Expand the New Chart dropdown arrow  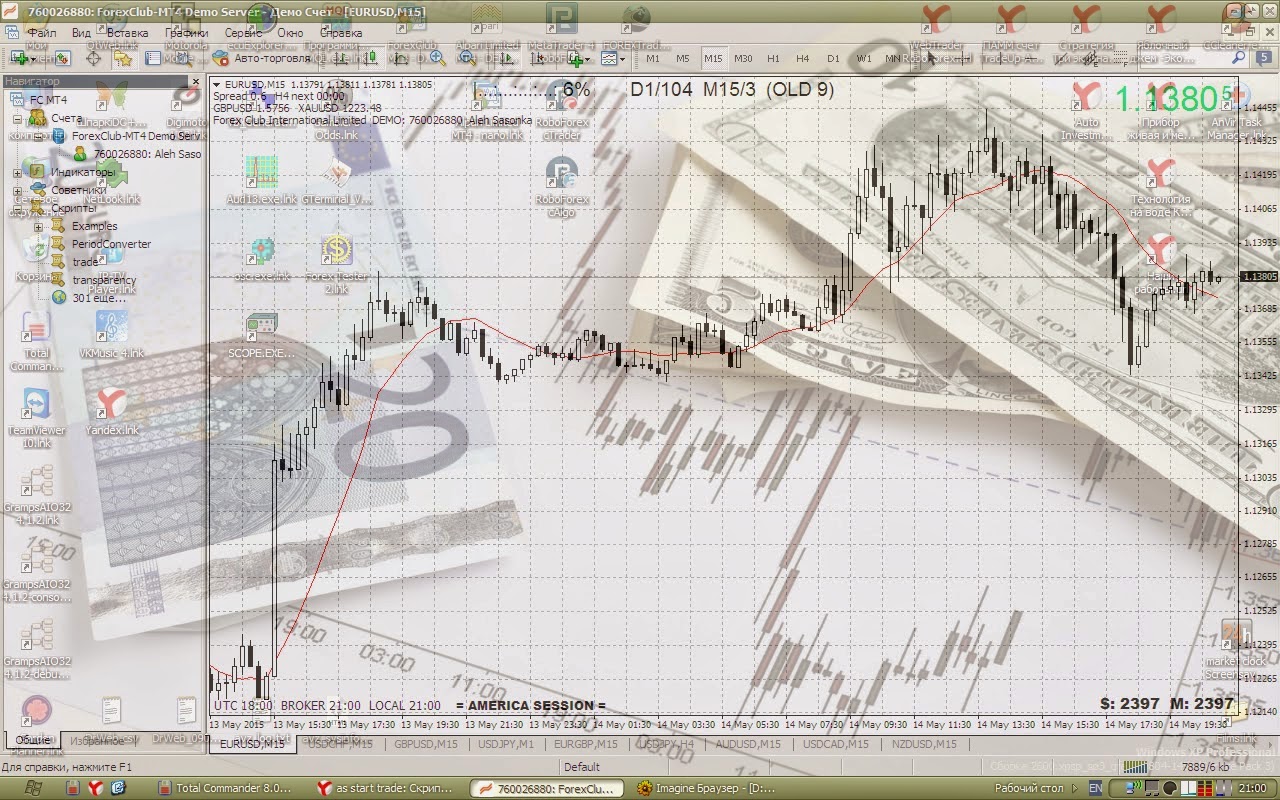click(x=33, y=59)
